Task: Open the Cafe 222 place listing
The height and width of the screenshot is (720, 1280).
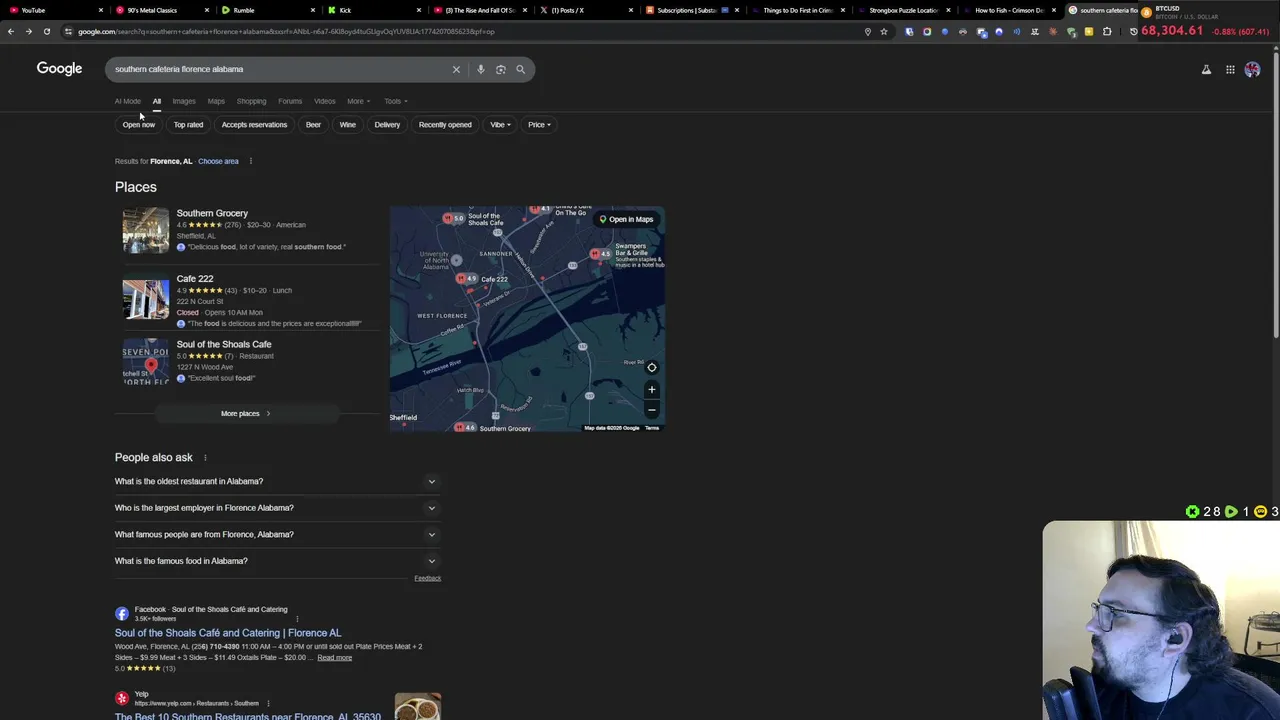Action: (x=195, y=279)
